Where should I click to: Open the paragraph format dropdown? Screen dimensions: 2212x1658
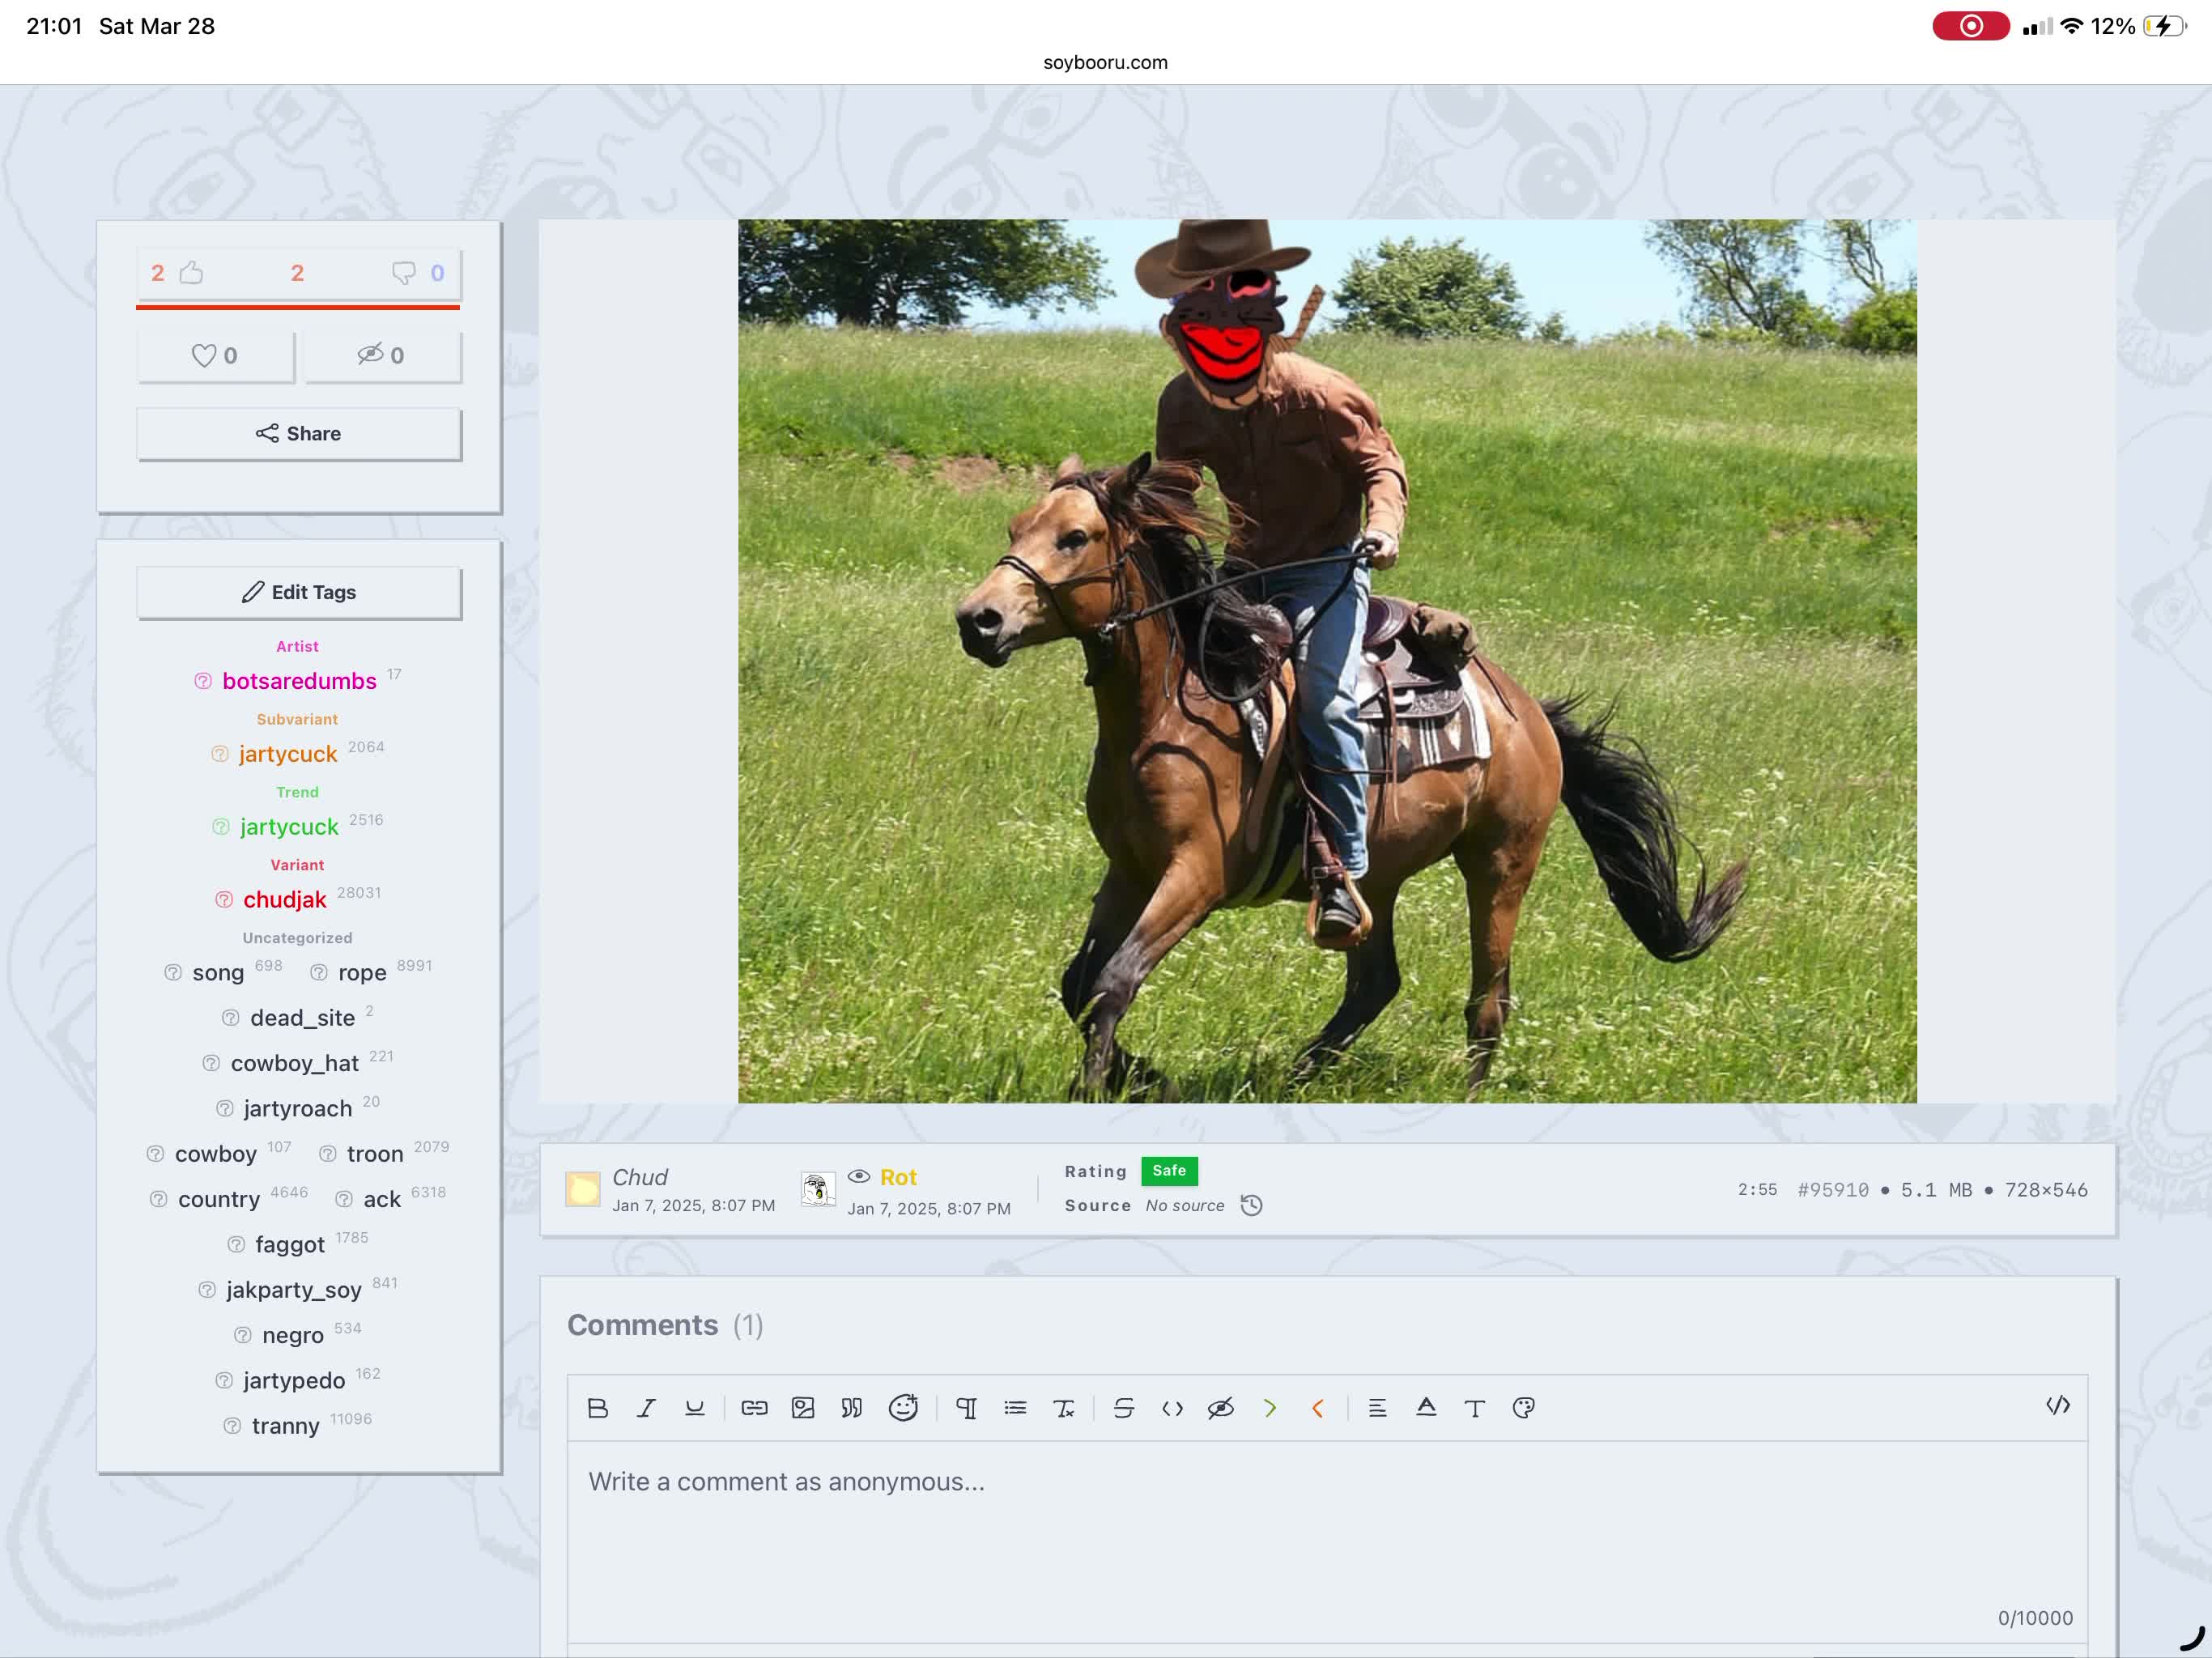966,1408
